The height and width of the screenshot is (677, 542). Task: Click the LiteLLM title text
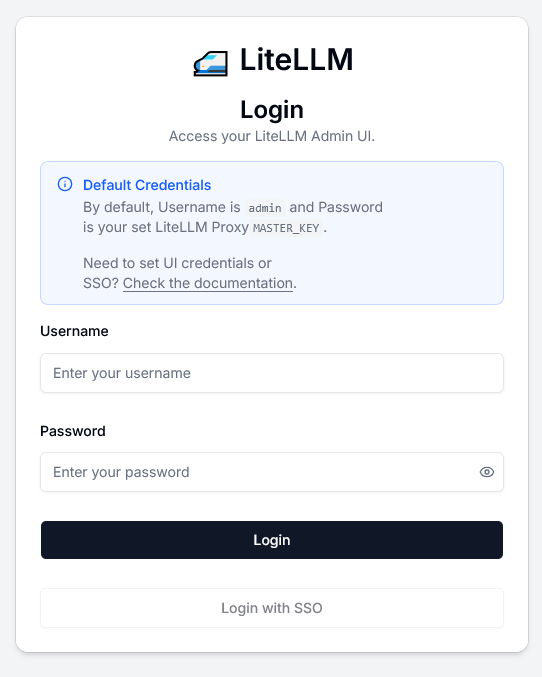click(296, 60)
